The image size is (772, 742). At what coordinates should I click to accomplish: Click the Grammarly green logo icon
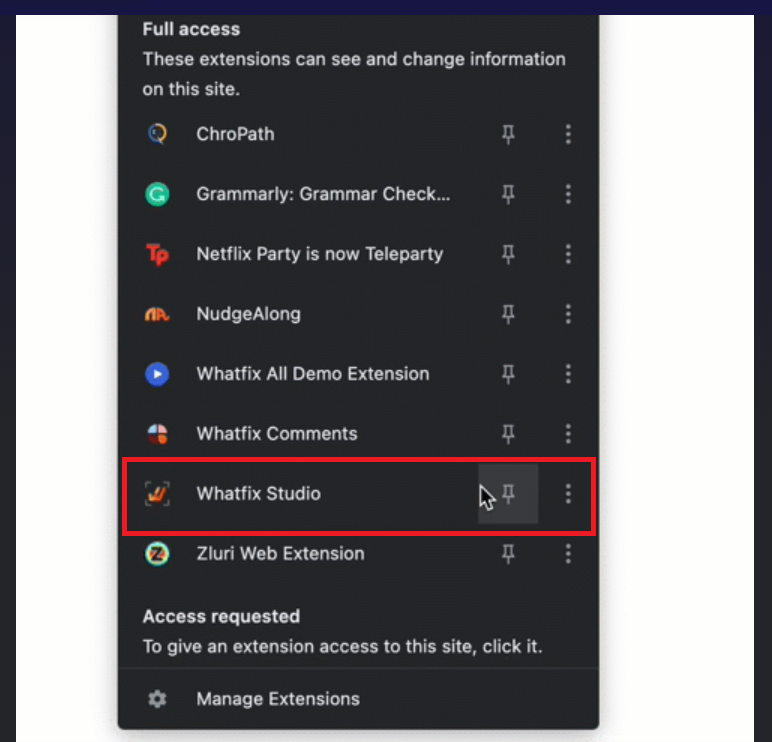157,194
